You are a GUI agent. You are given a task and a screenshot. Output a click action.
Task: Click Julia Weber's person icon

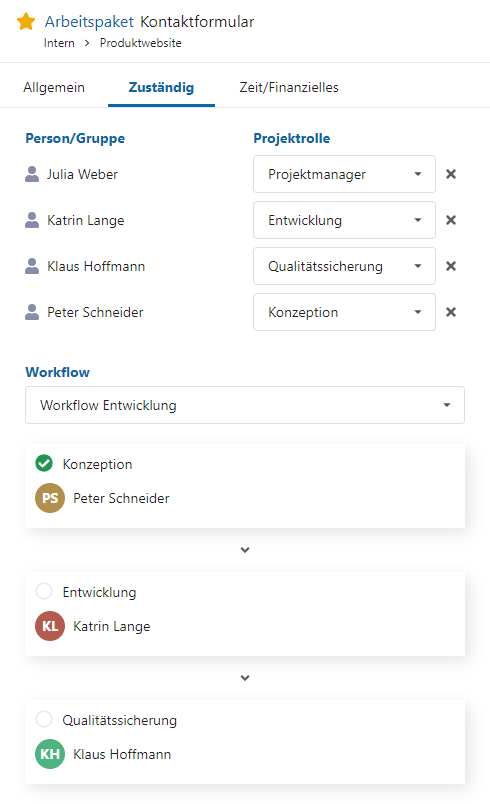32,174
